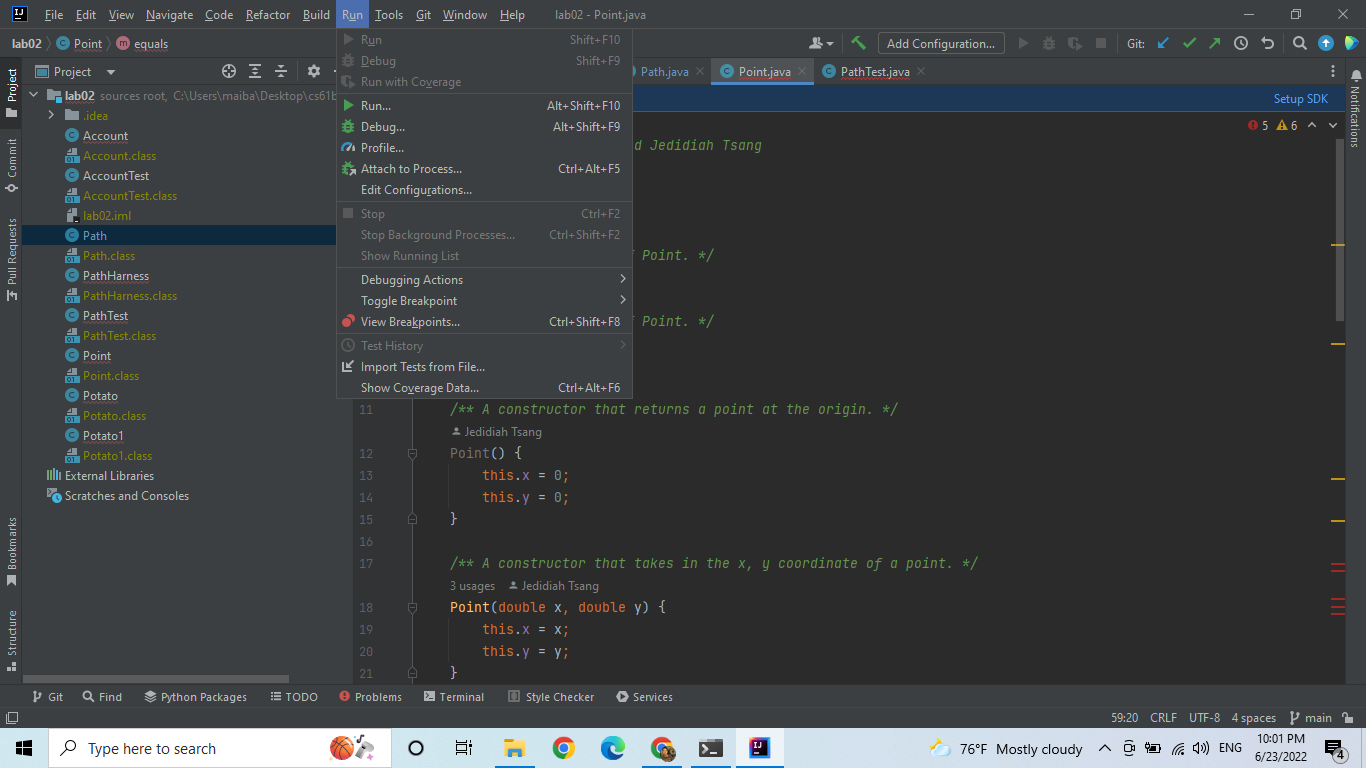Toggle the Terminal tool window
The image size is (1366, 768).
coord(453,697)
